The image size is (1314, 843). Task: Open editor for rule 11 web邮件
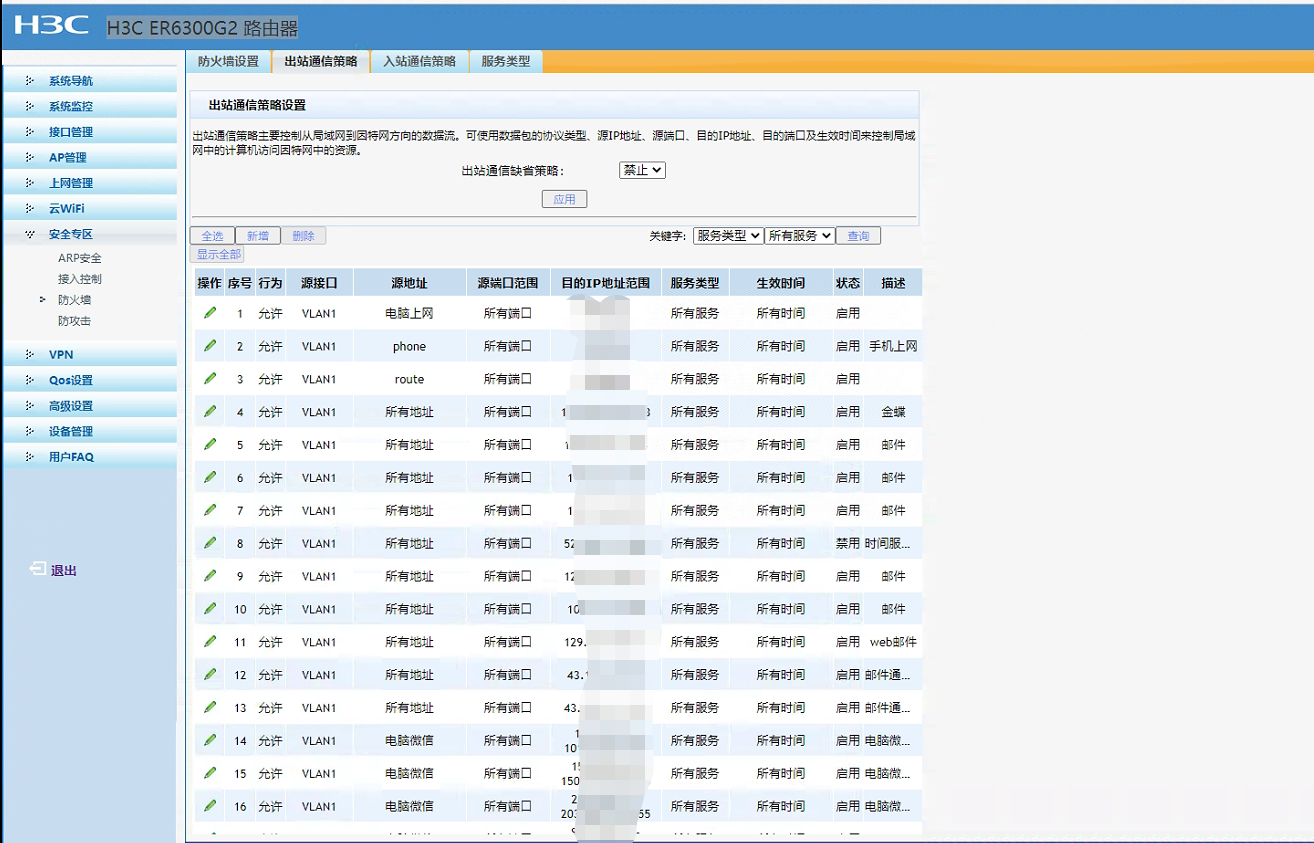[x=210, y=641]
